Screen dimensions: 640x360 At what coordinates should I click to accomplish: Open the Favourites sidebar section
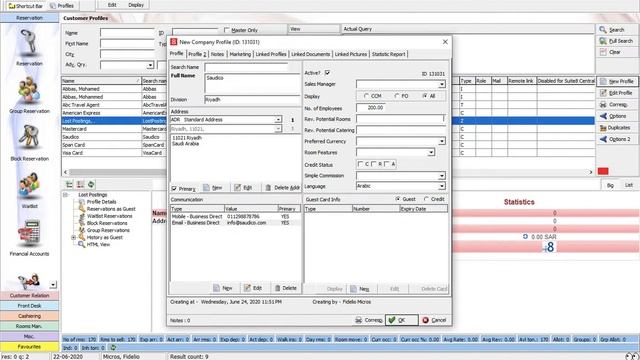point(29,347)
